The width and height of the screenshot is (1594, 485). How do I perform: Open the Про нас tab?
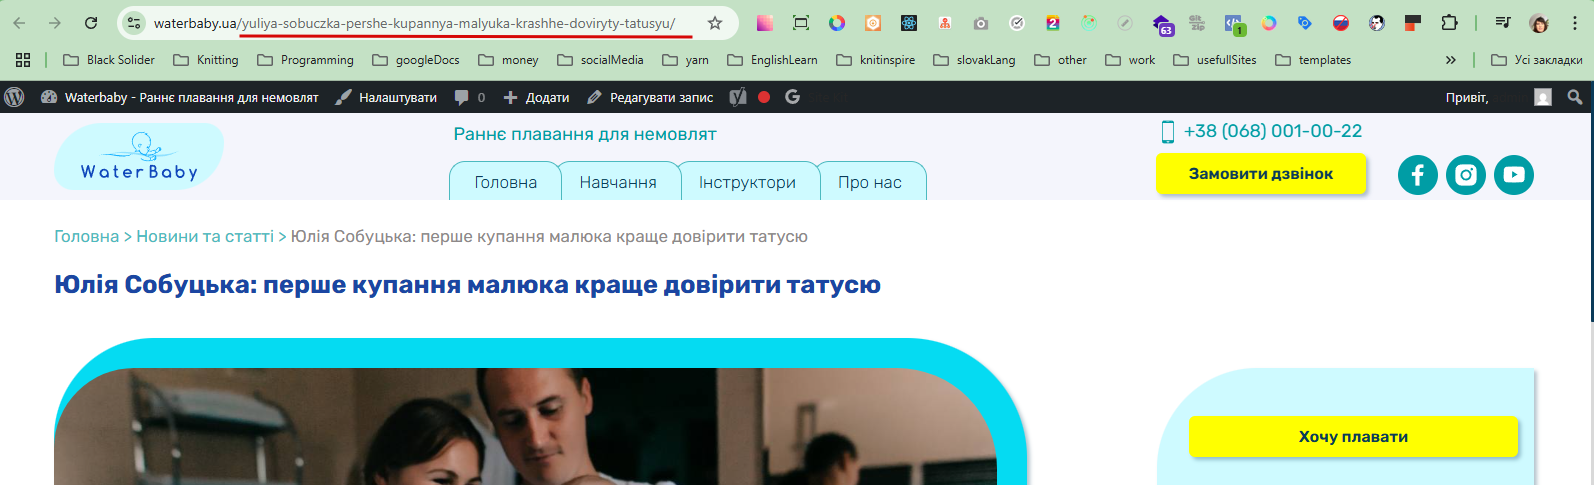[870, 182]
